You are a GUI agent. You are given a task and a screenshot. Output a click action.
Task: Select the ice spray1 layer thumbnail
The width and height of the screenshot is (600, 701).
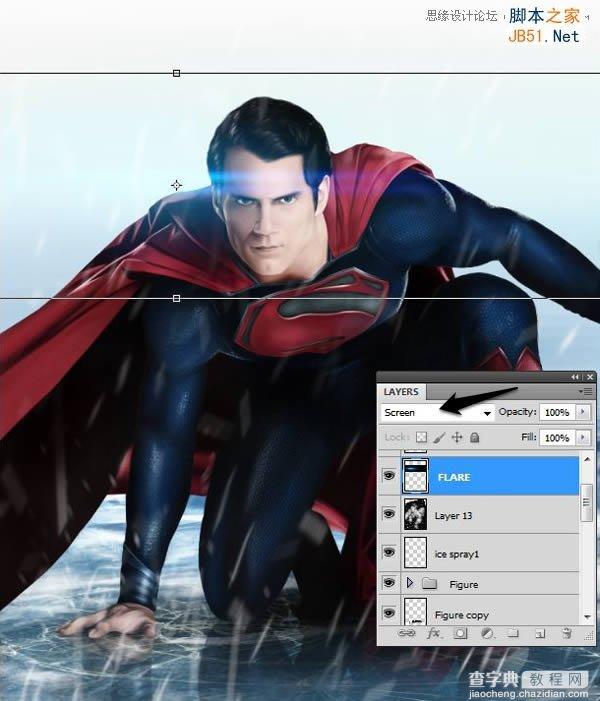(x=415, y=553)
